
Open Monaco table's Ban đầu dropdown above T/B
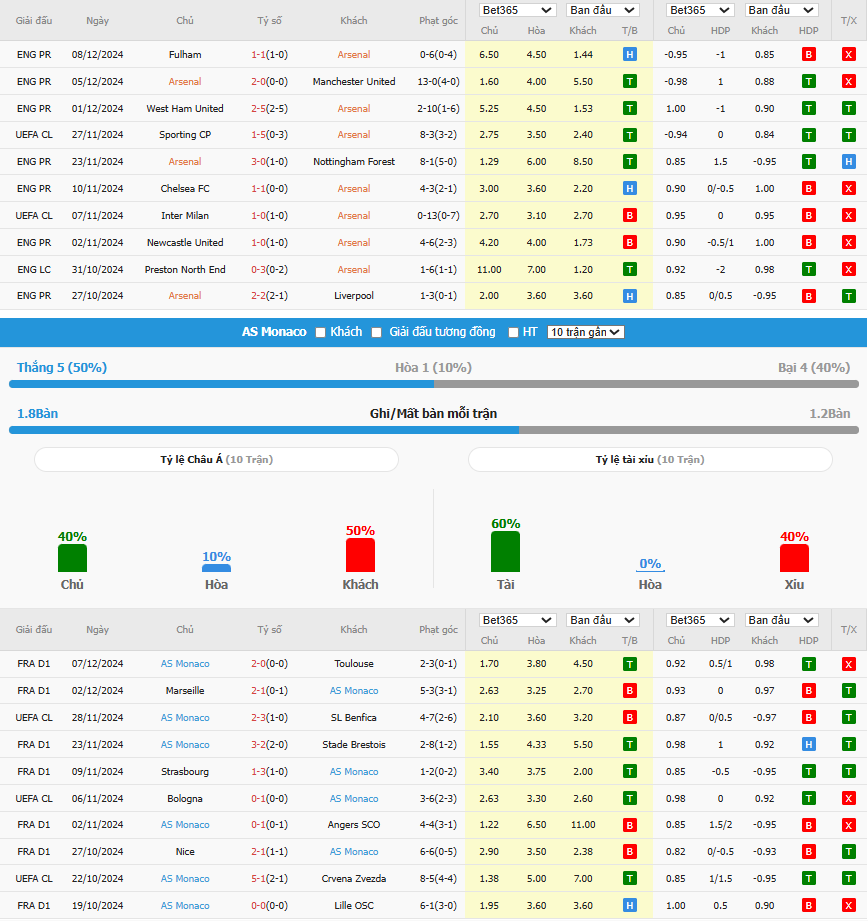[603, 620]
